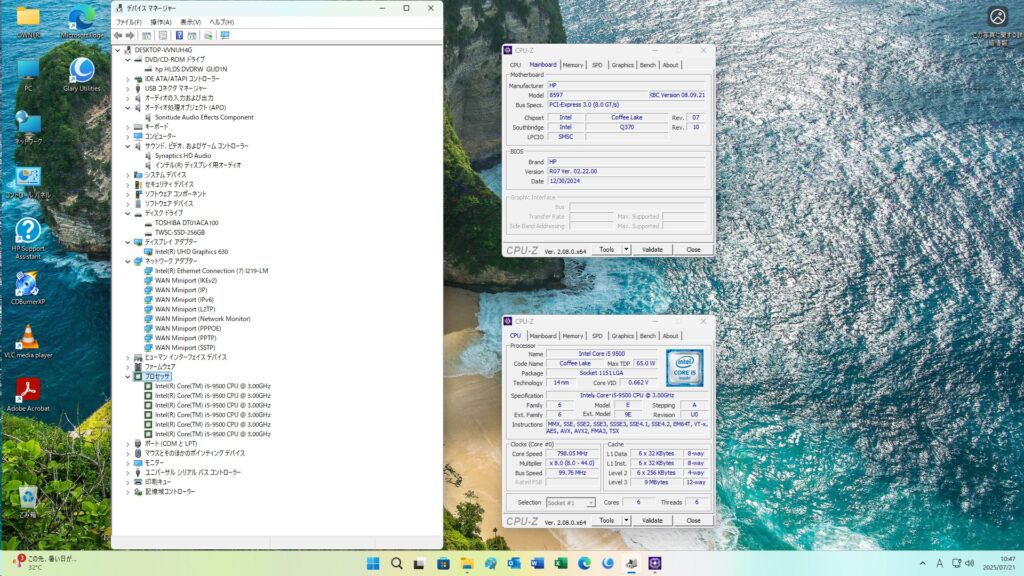This screenshot has height=576, width=1024.
Task: Click the back arrow in Device Manager toolbar
Action: coord(118,35)
